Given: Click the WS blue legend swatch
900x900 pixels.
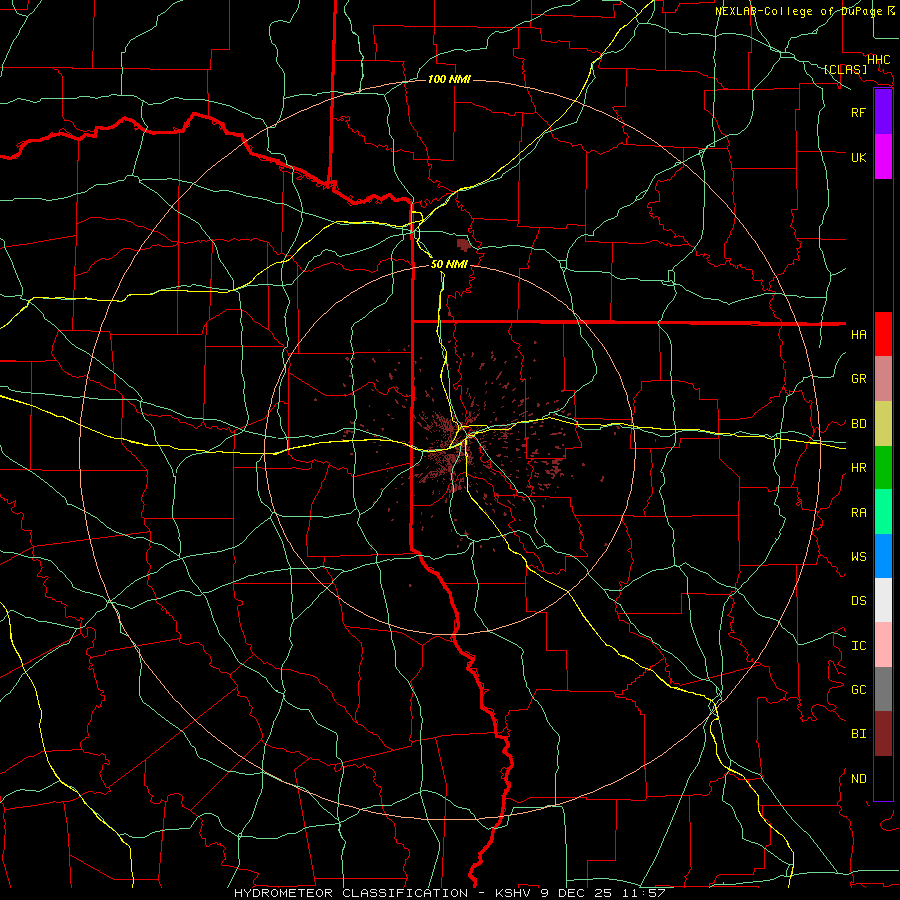Looking at the screenshot, I should tap(883, 556).
